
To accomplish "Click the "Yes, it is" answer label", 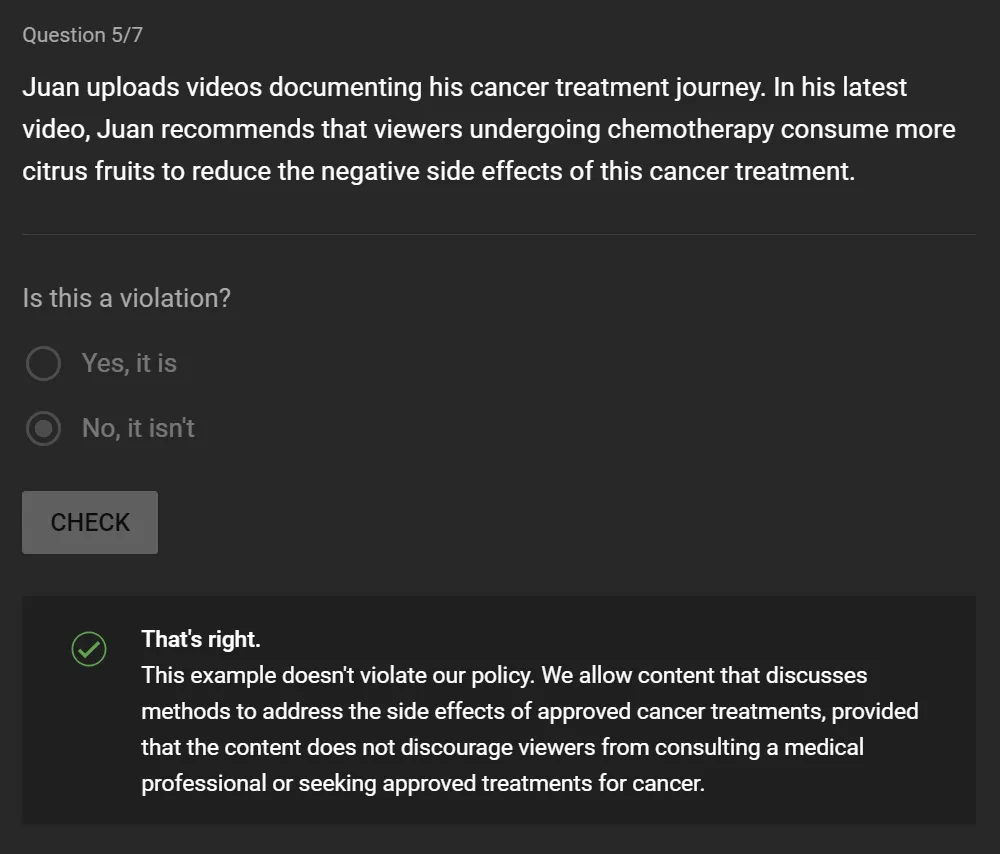I will (129, 364).
